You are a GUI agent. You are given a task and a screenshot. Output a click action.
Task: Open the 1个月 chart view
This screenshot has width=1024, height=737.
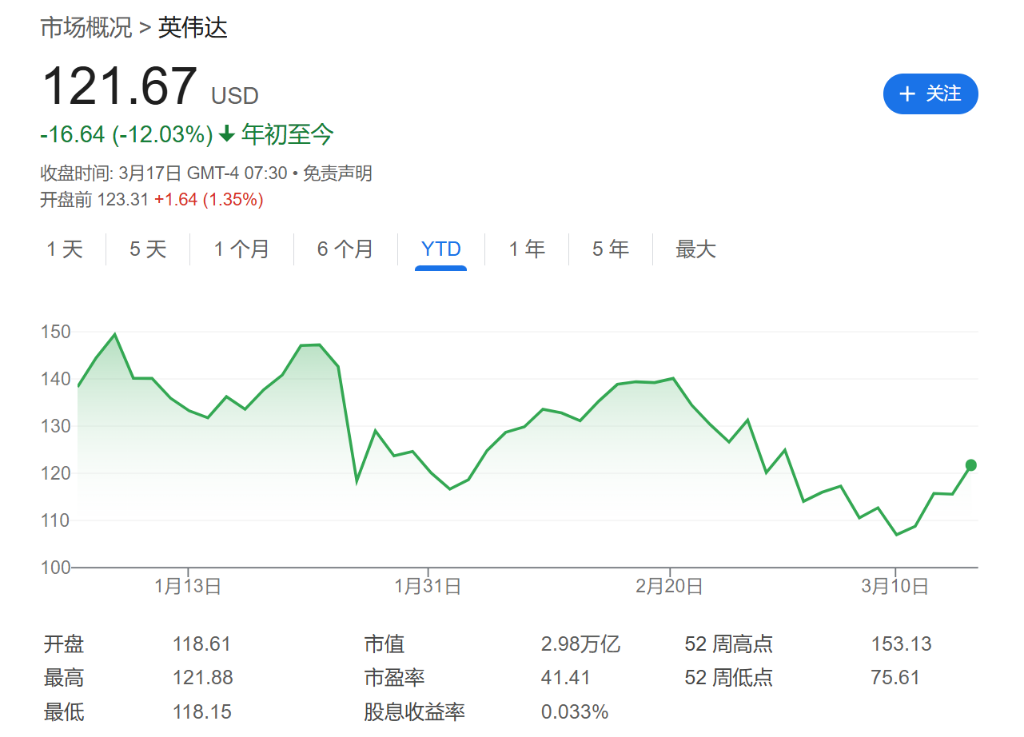coord(240,249)
